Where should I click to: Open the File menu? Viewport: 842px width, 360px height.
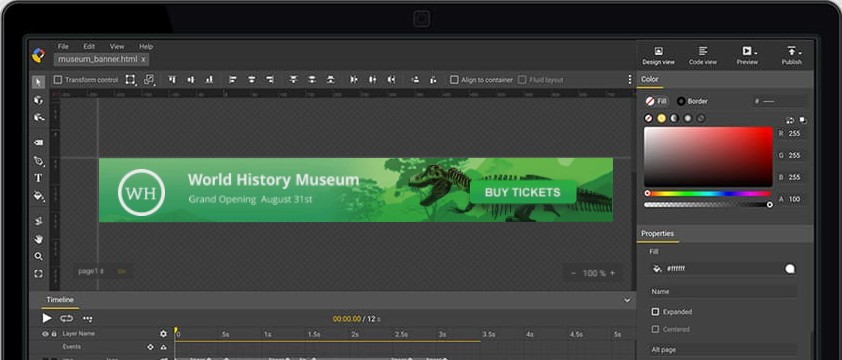point(63,46)
